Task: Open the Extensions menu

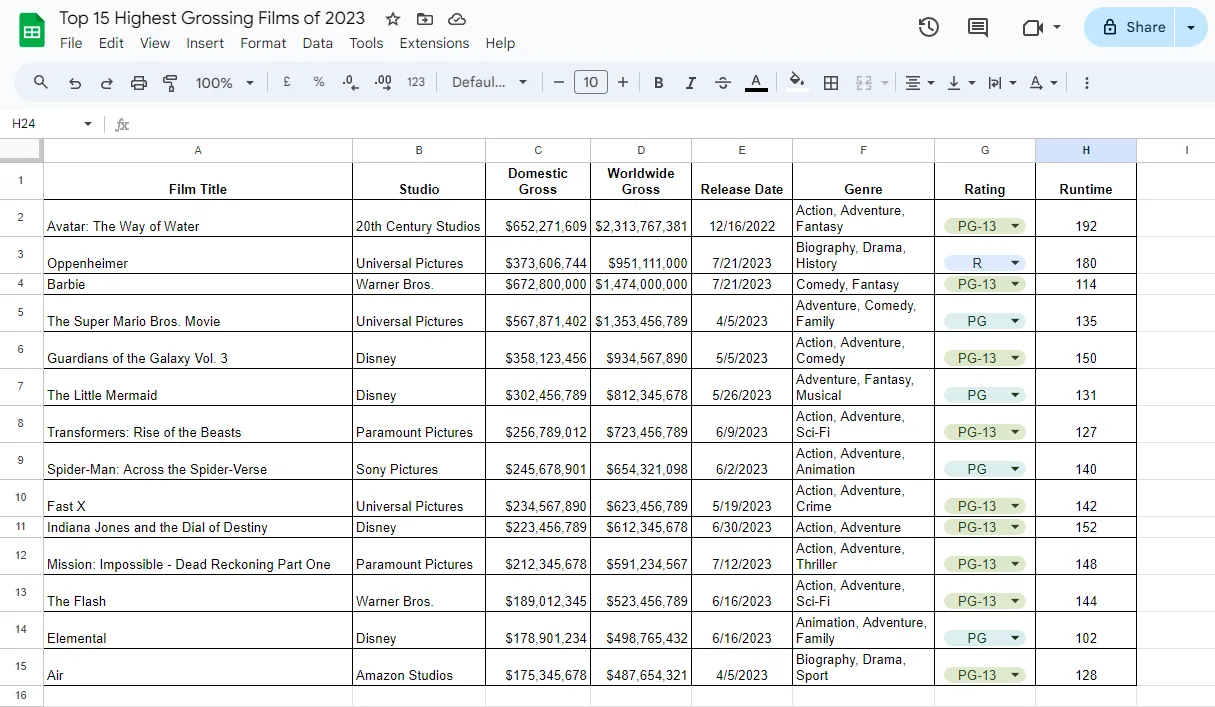Action: tap(434, 43)
